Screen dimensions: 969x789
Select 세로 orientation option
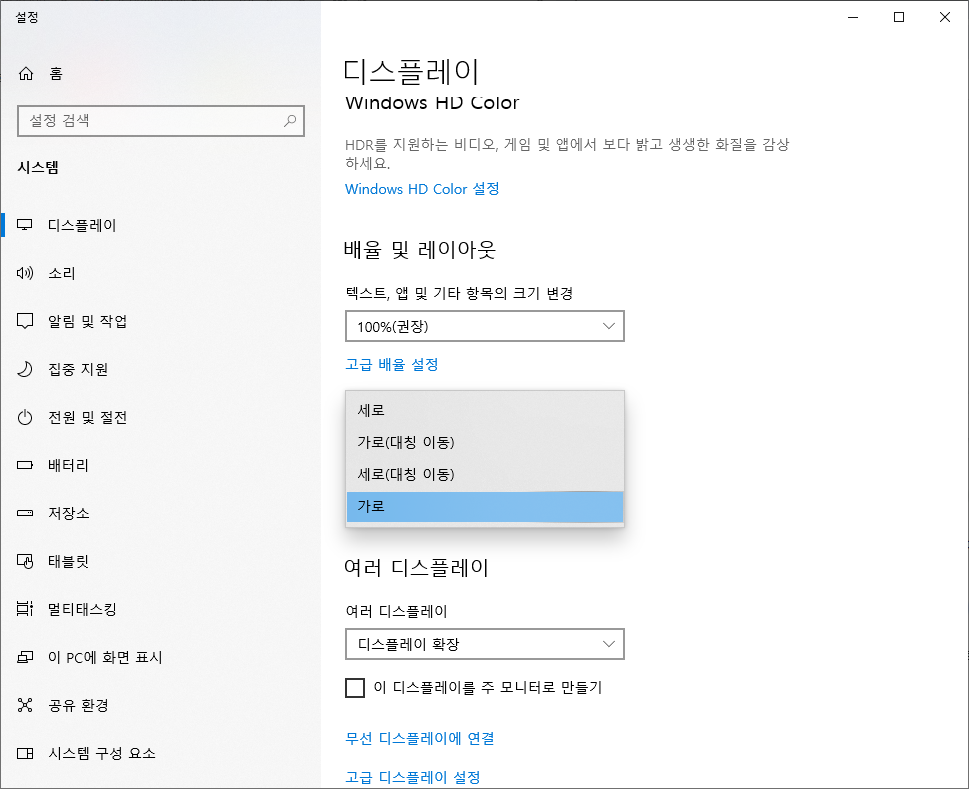point(484,410)
